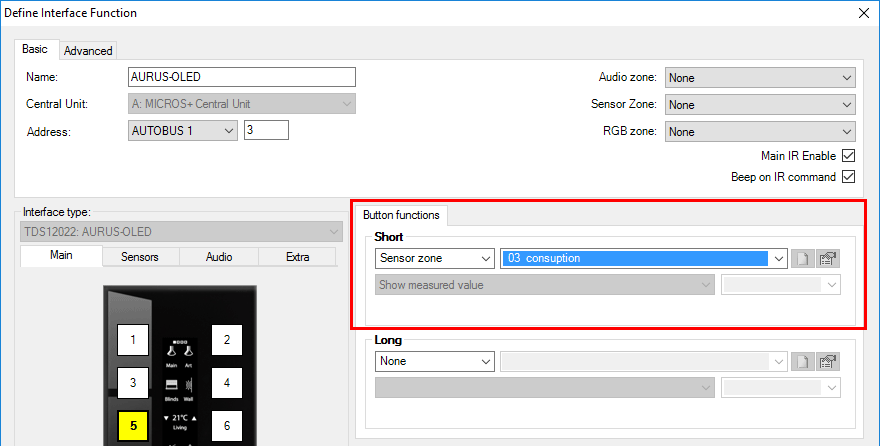
Task: Open the Sensors tab
Action: (140, 257)
